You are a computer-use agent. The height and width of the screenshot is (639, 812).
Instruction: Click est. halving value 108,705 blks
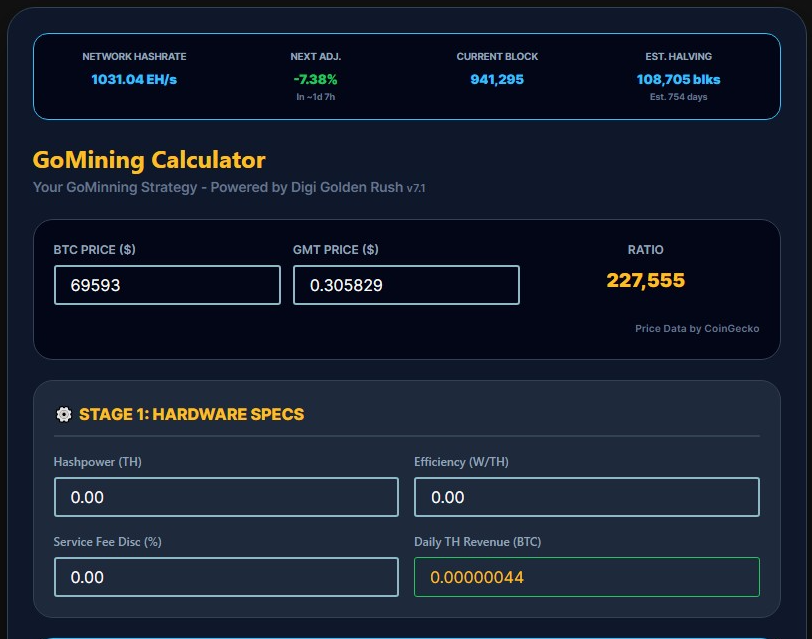click(678, 79)
